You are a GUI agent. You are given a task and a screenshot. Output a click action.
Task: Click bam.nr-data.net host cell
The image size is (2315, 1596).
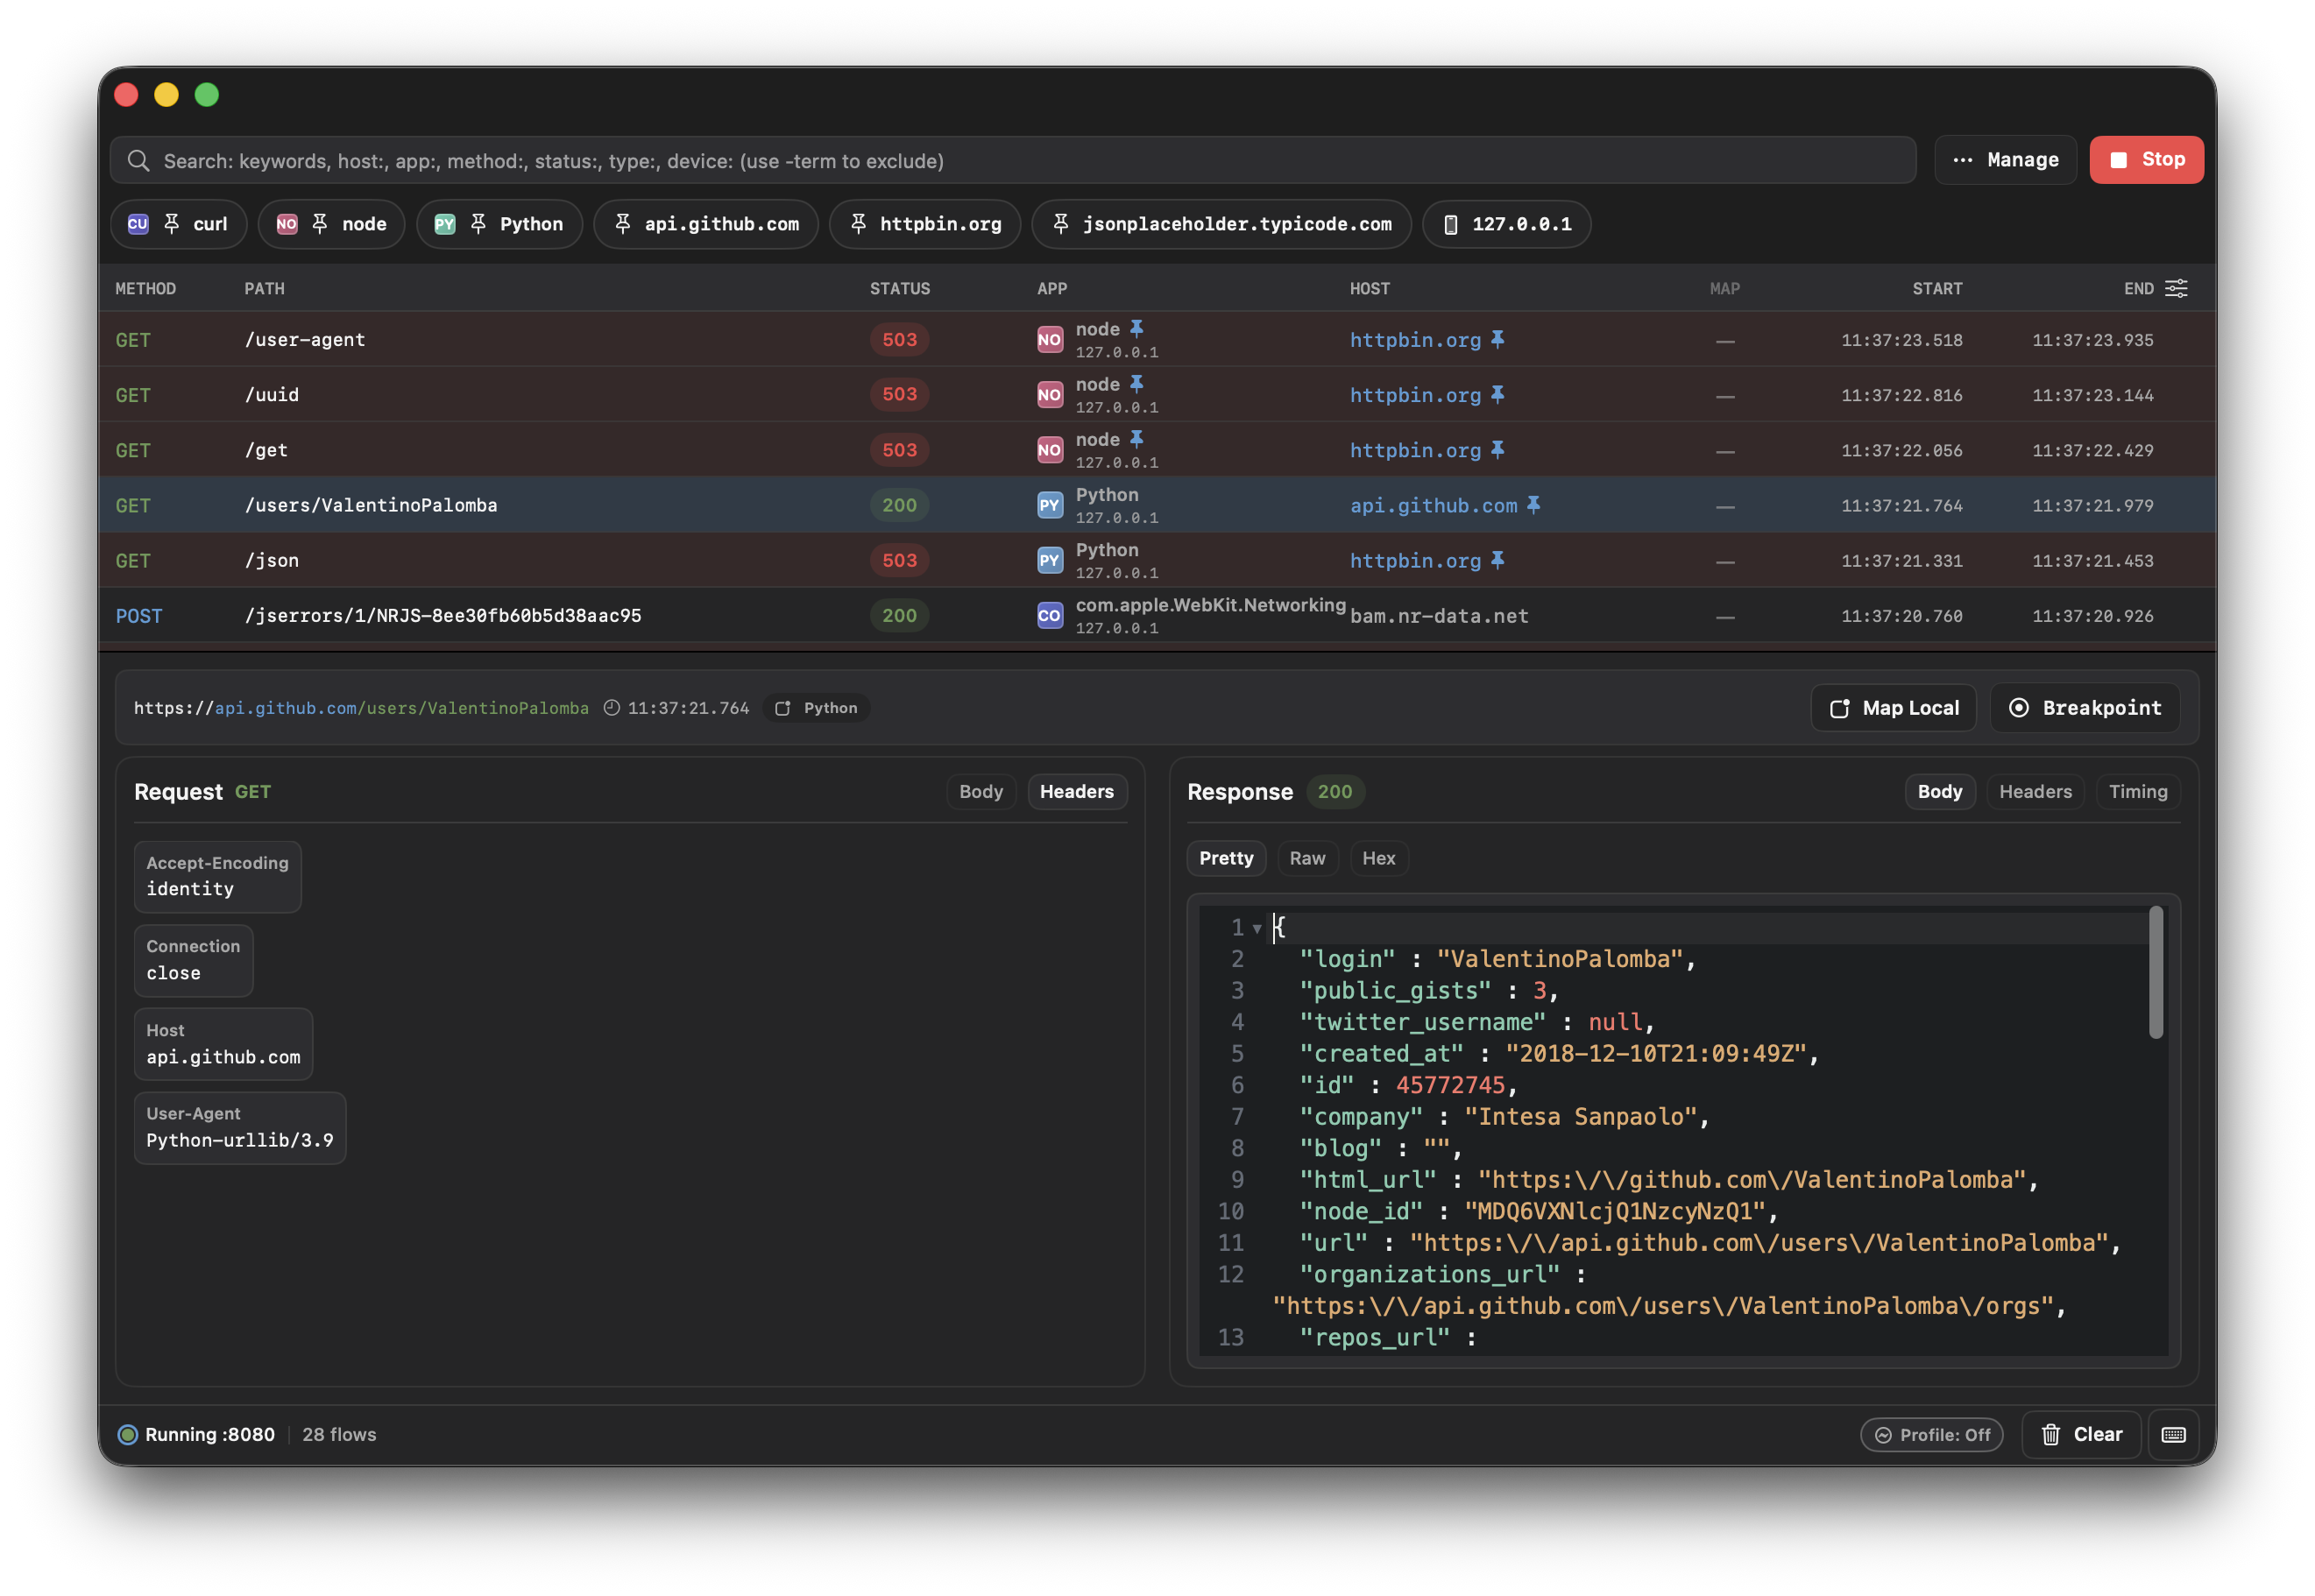pyautogui.click(x=1438, y=616)
